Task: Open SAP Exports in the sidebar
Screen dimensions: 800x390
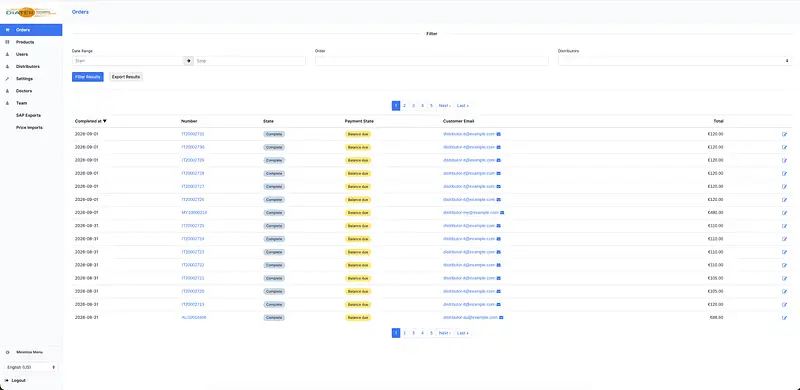Action: click(x=28, y=115)
